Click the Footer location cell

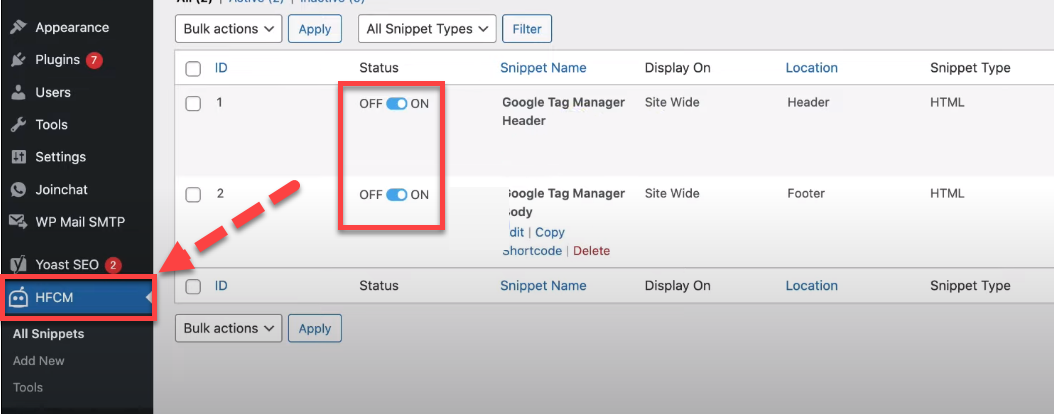tap(807, 194)
